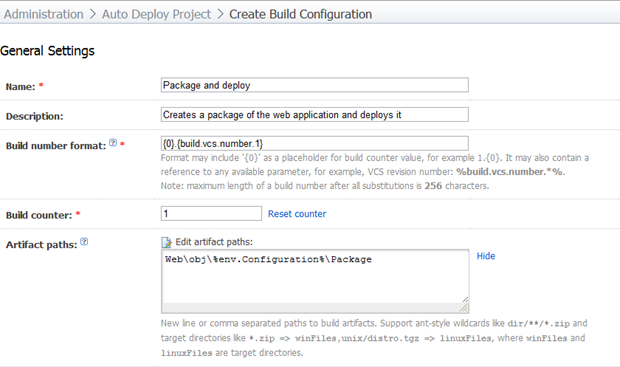Click the %build.vcs.number.*% example text
The height and width of the screenshot is (367, 620).
[x=510, y=172]
